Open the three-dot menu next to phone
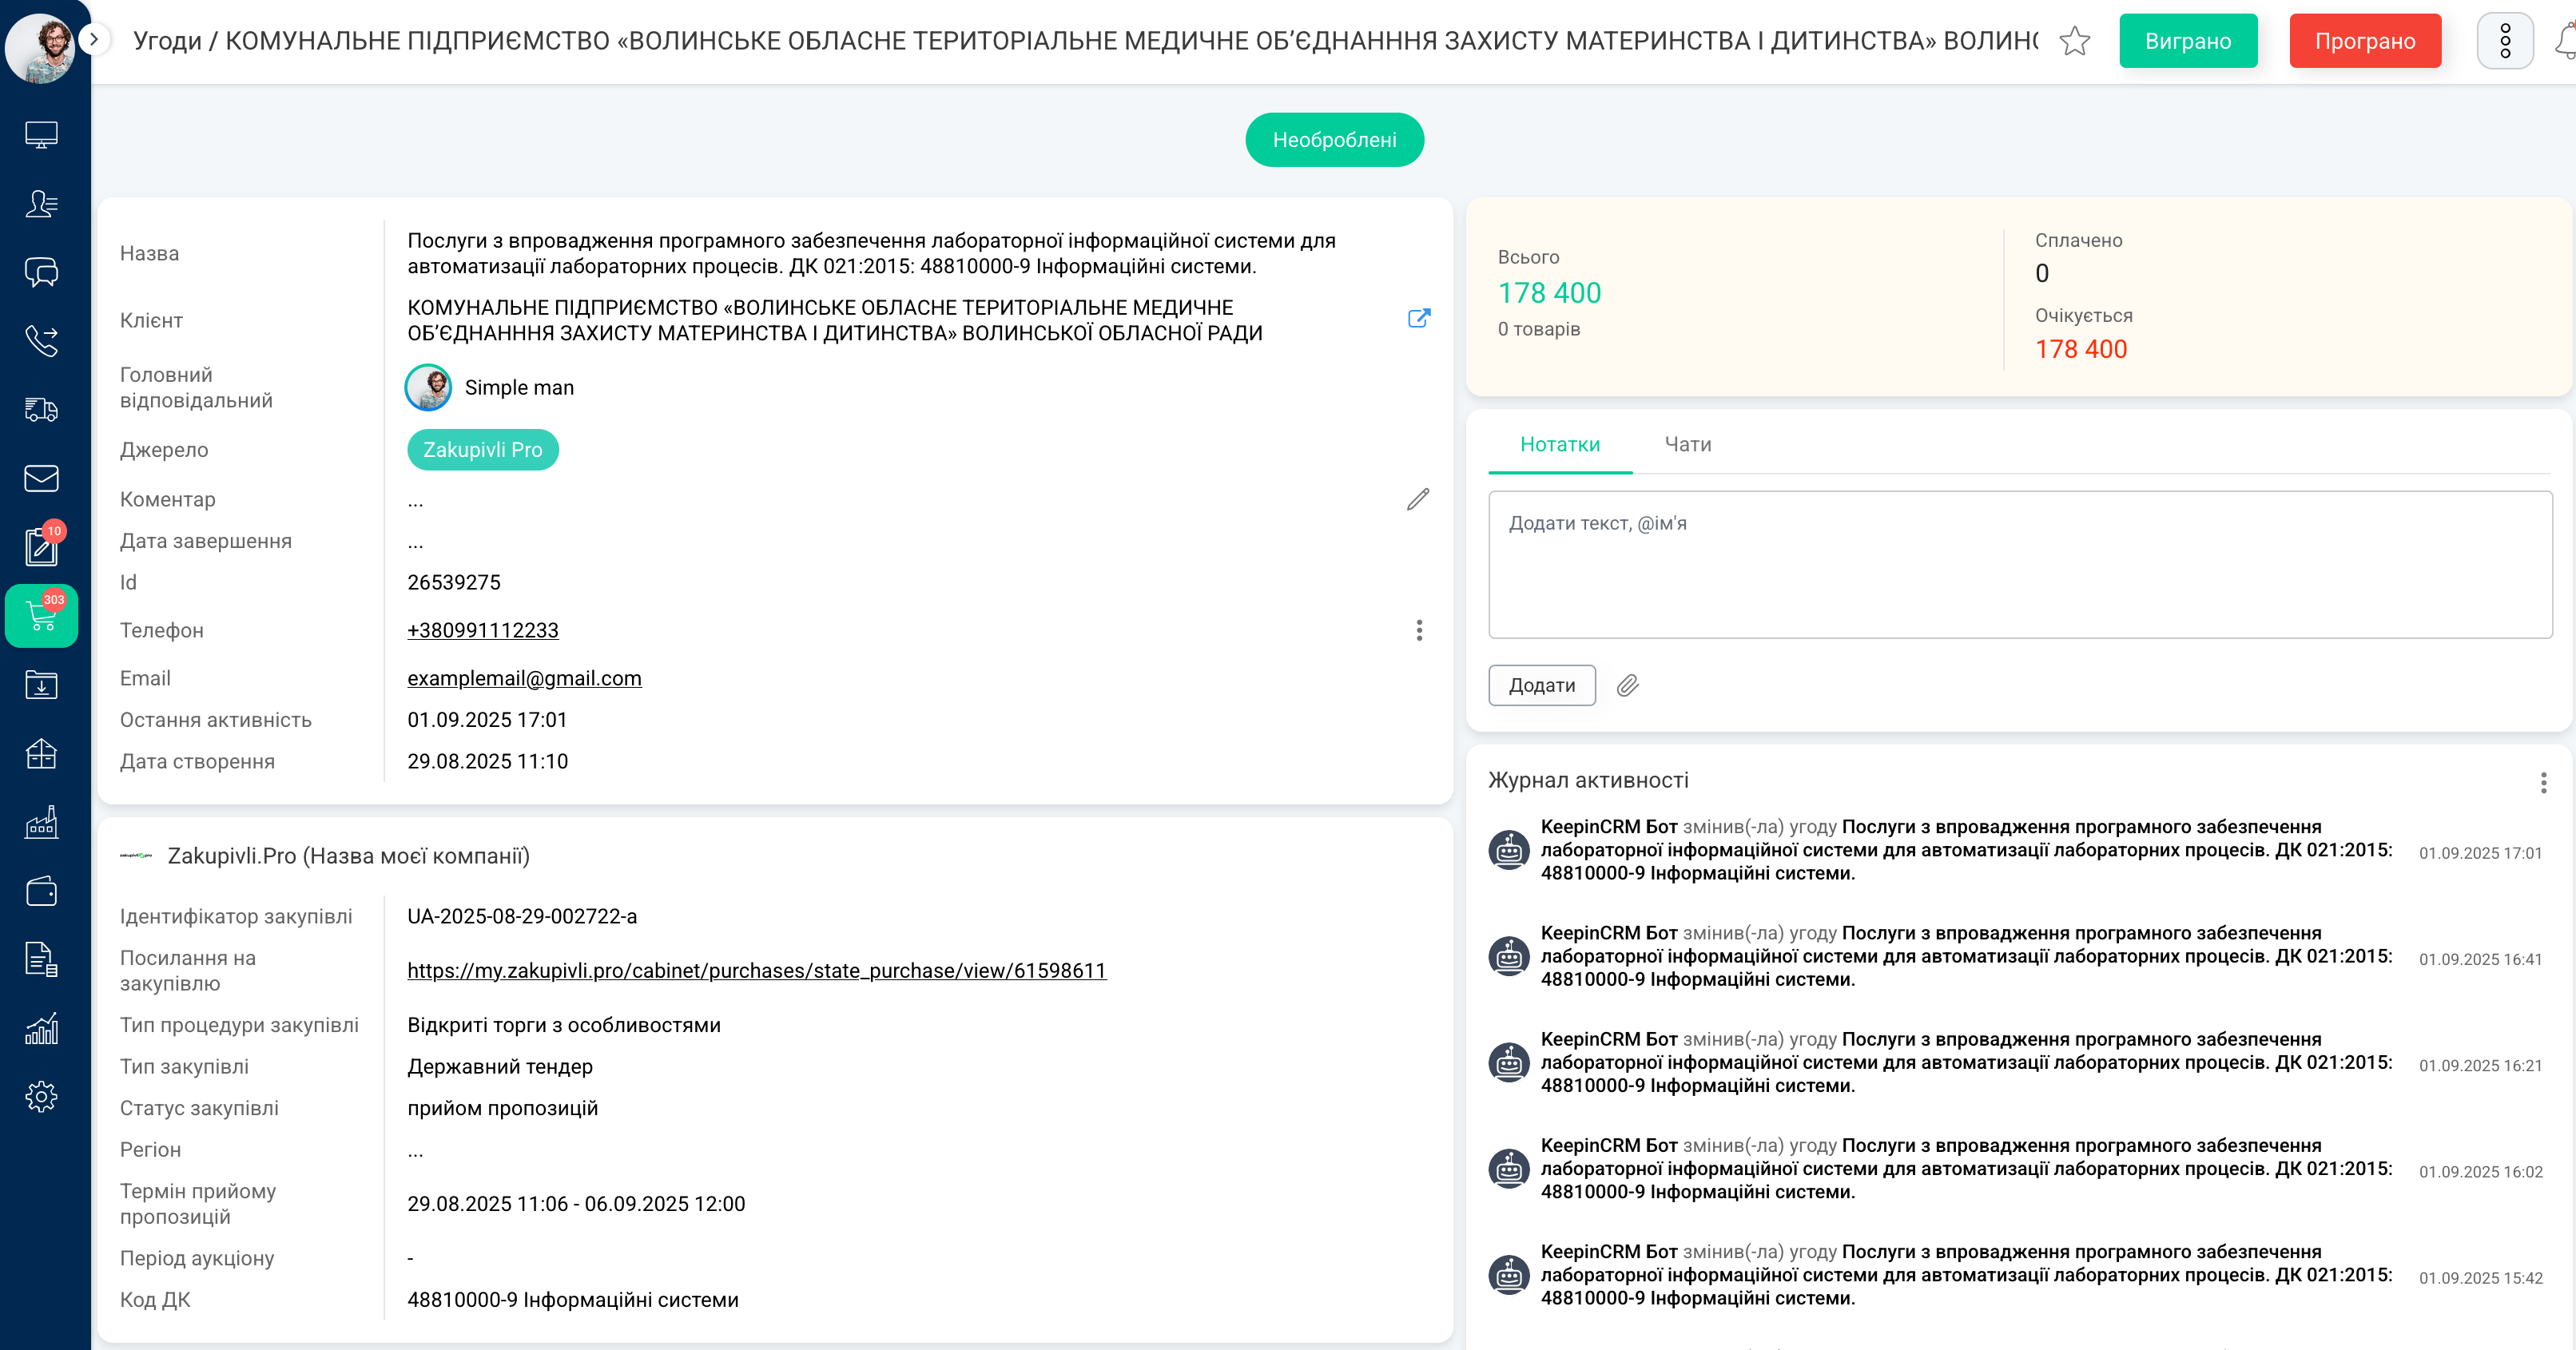 tap(1419, 630)
